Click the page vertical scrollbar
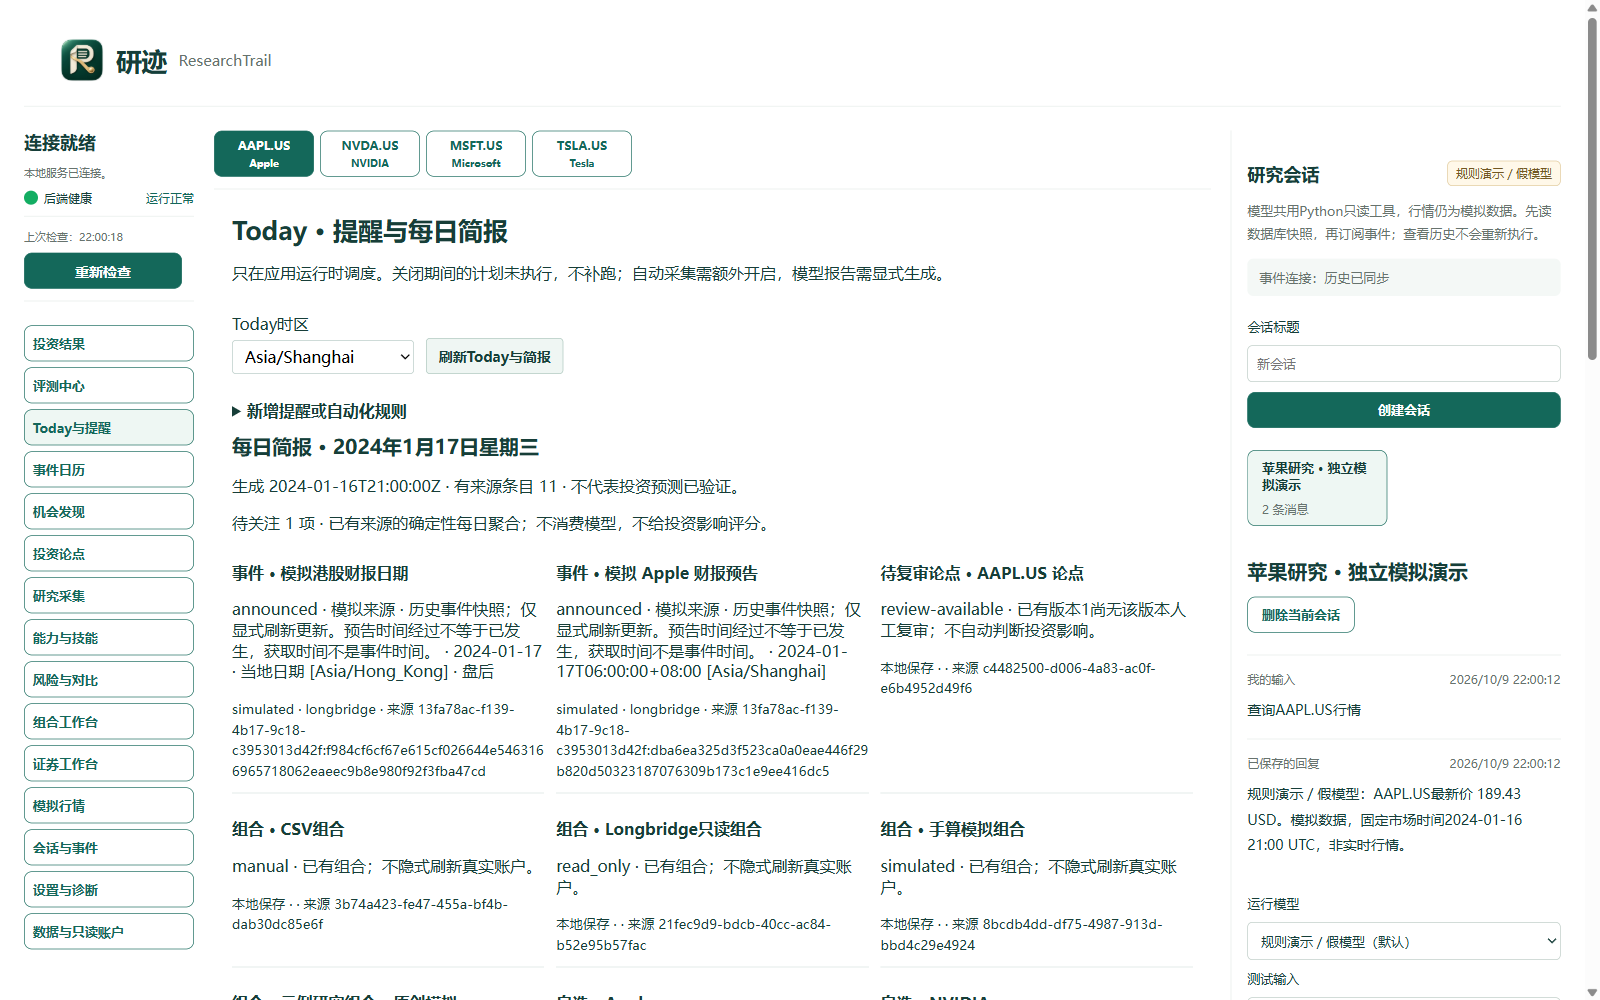Image resolution: width=1600 pixels, height=1000 pixels. click(x=1592, y=190)
